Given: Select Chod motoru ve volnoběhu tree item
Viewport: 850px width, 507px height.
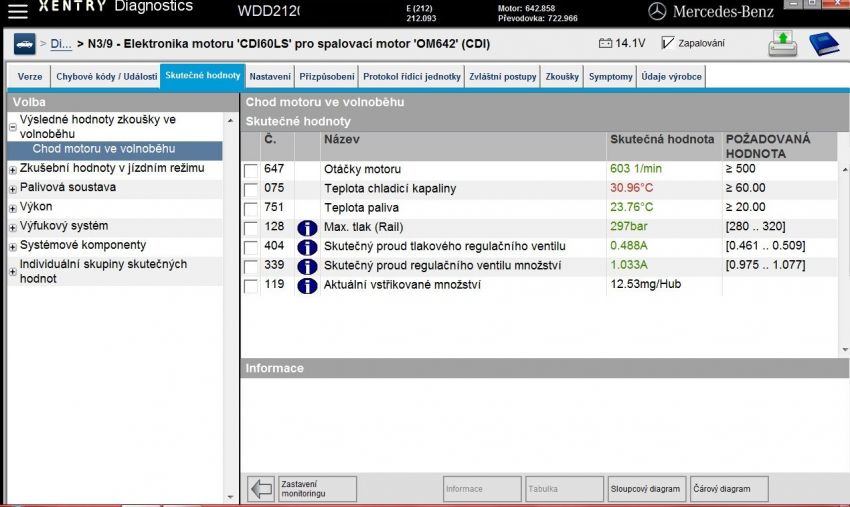Looking at the screenshot, I should [x=114, y=150].
